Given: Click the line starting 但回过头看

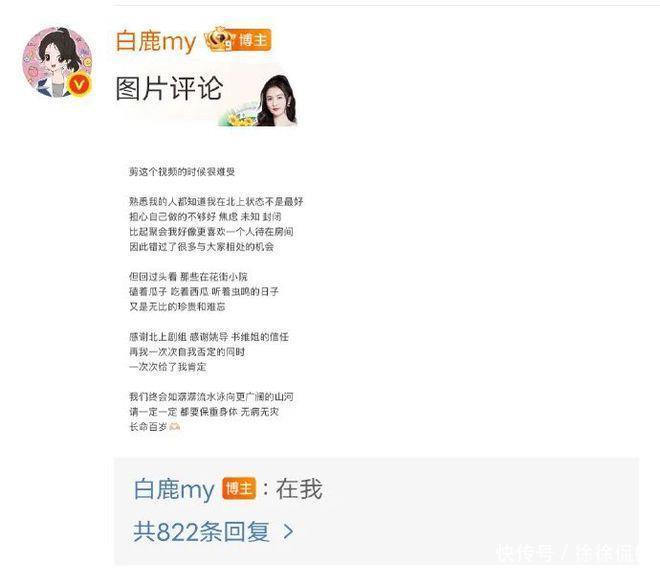Looking at the screenshot, I should pyautogui.click(x=188, y=277).
